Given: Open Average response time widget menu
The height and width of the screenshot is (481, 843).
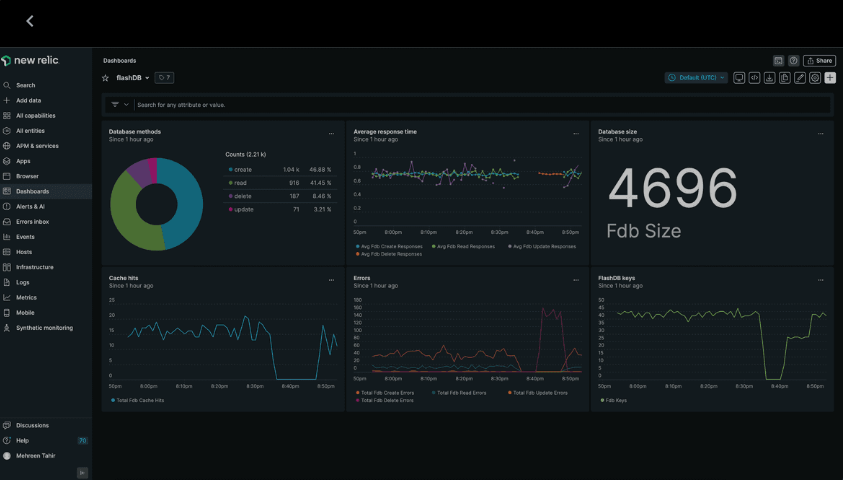Looking at the screenshot, I should click(576, 134).
